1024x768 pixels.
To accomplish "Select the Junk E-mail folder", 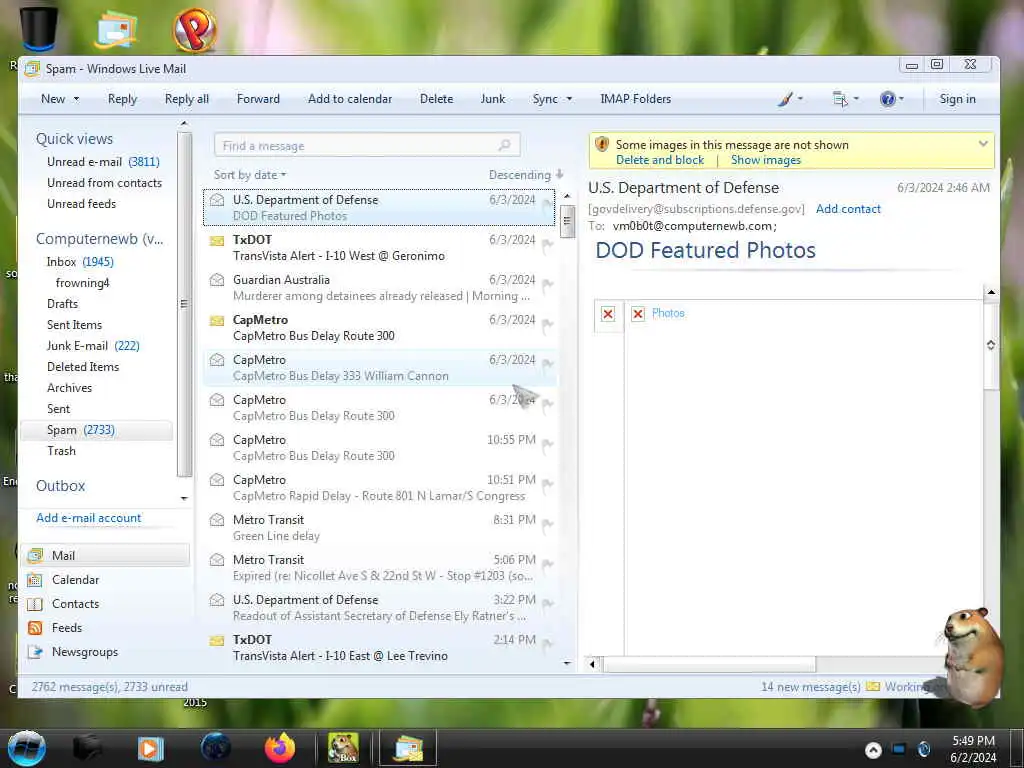I will point(93,346).
